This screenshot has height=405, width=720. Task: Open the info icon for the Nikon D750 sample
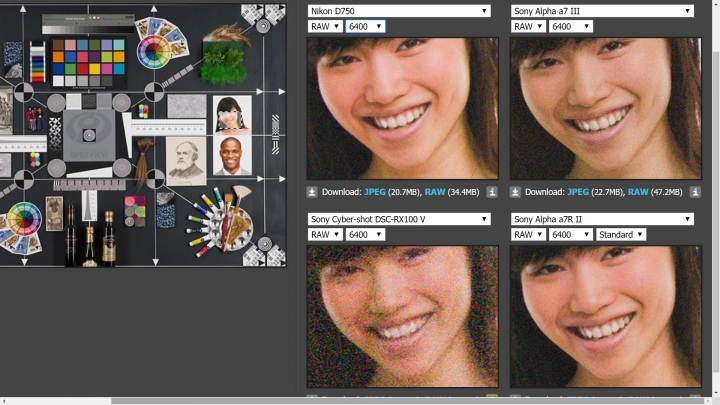click(492, 192)
